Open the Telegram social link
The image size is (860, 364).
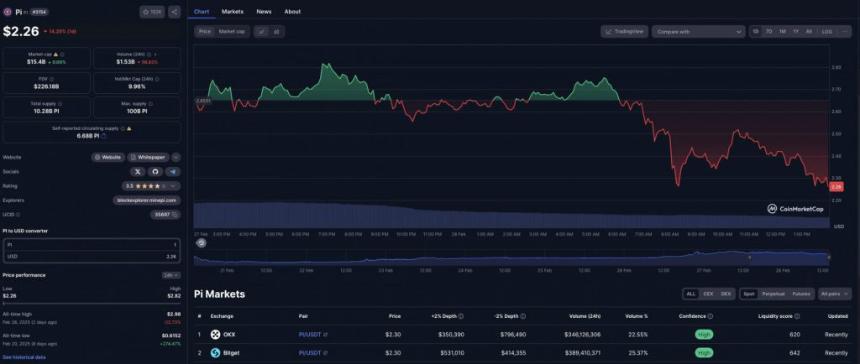click(x=173, y=172)
